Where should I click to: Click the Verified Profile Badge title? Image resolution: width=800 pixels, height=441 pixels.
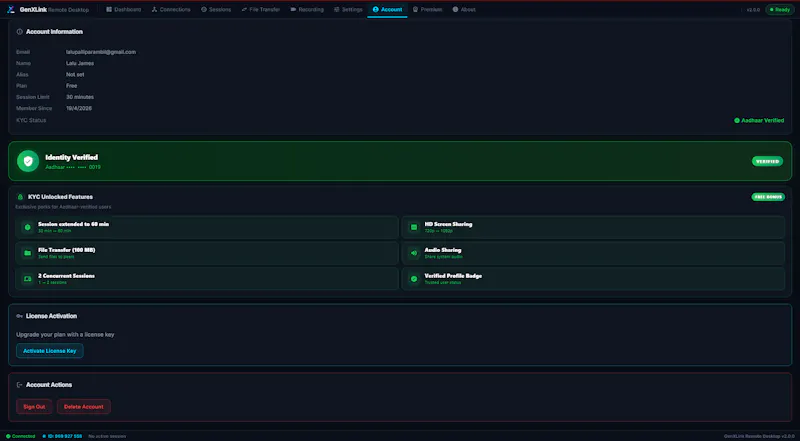tap(453, 276)
